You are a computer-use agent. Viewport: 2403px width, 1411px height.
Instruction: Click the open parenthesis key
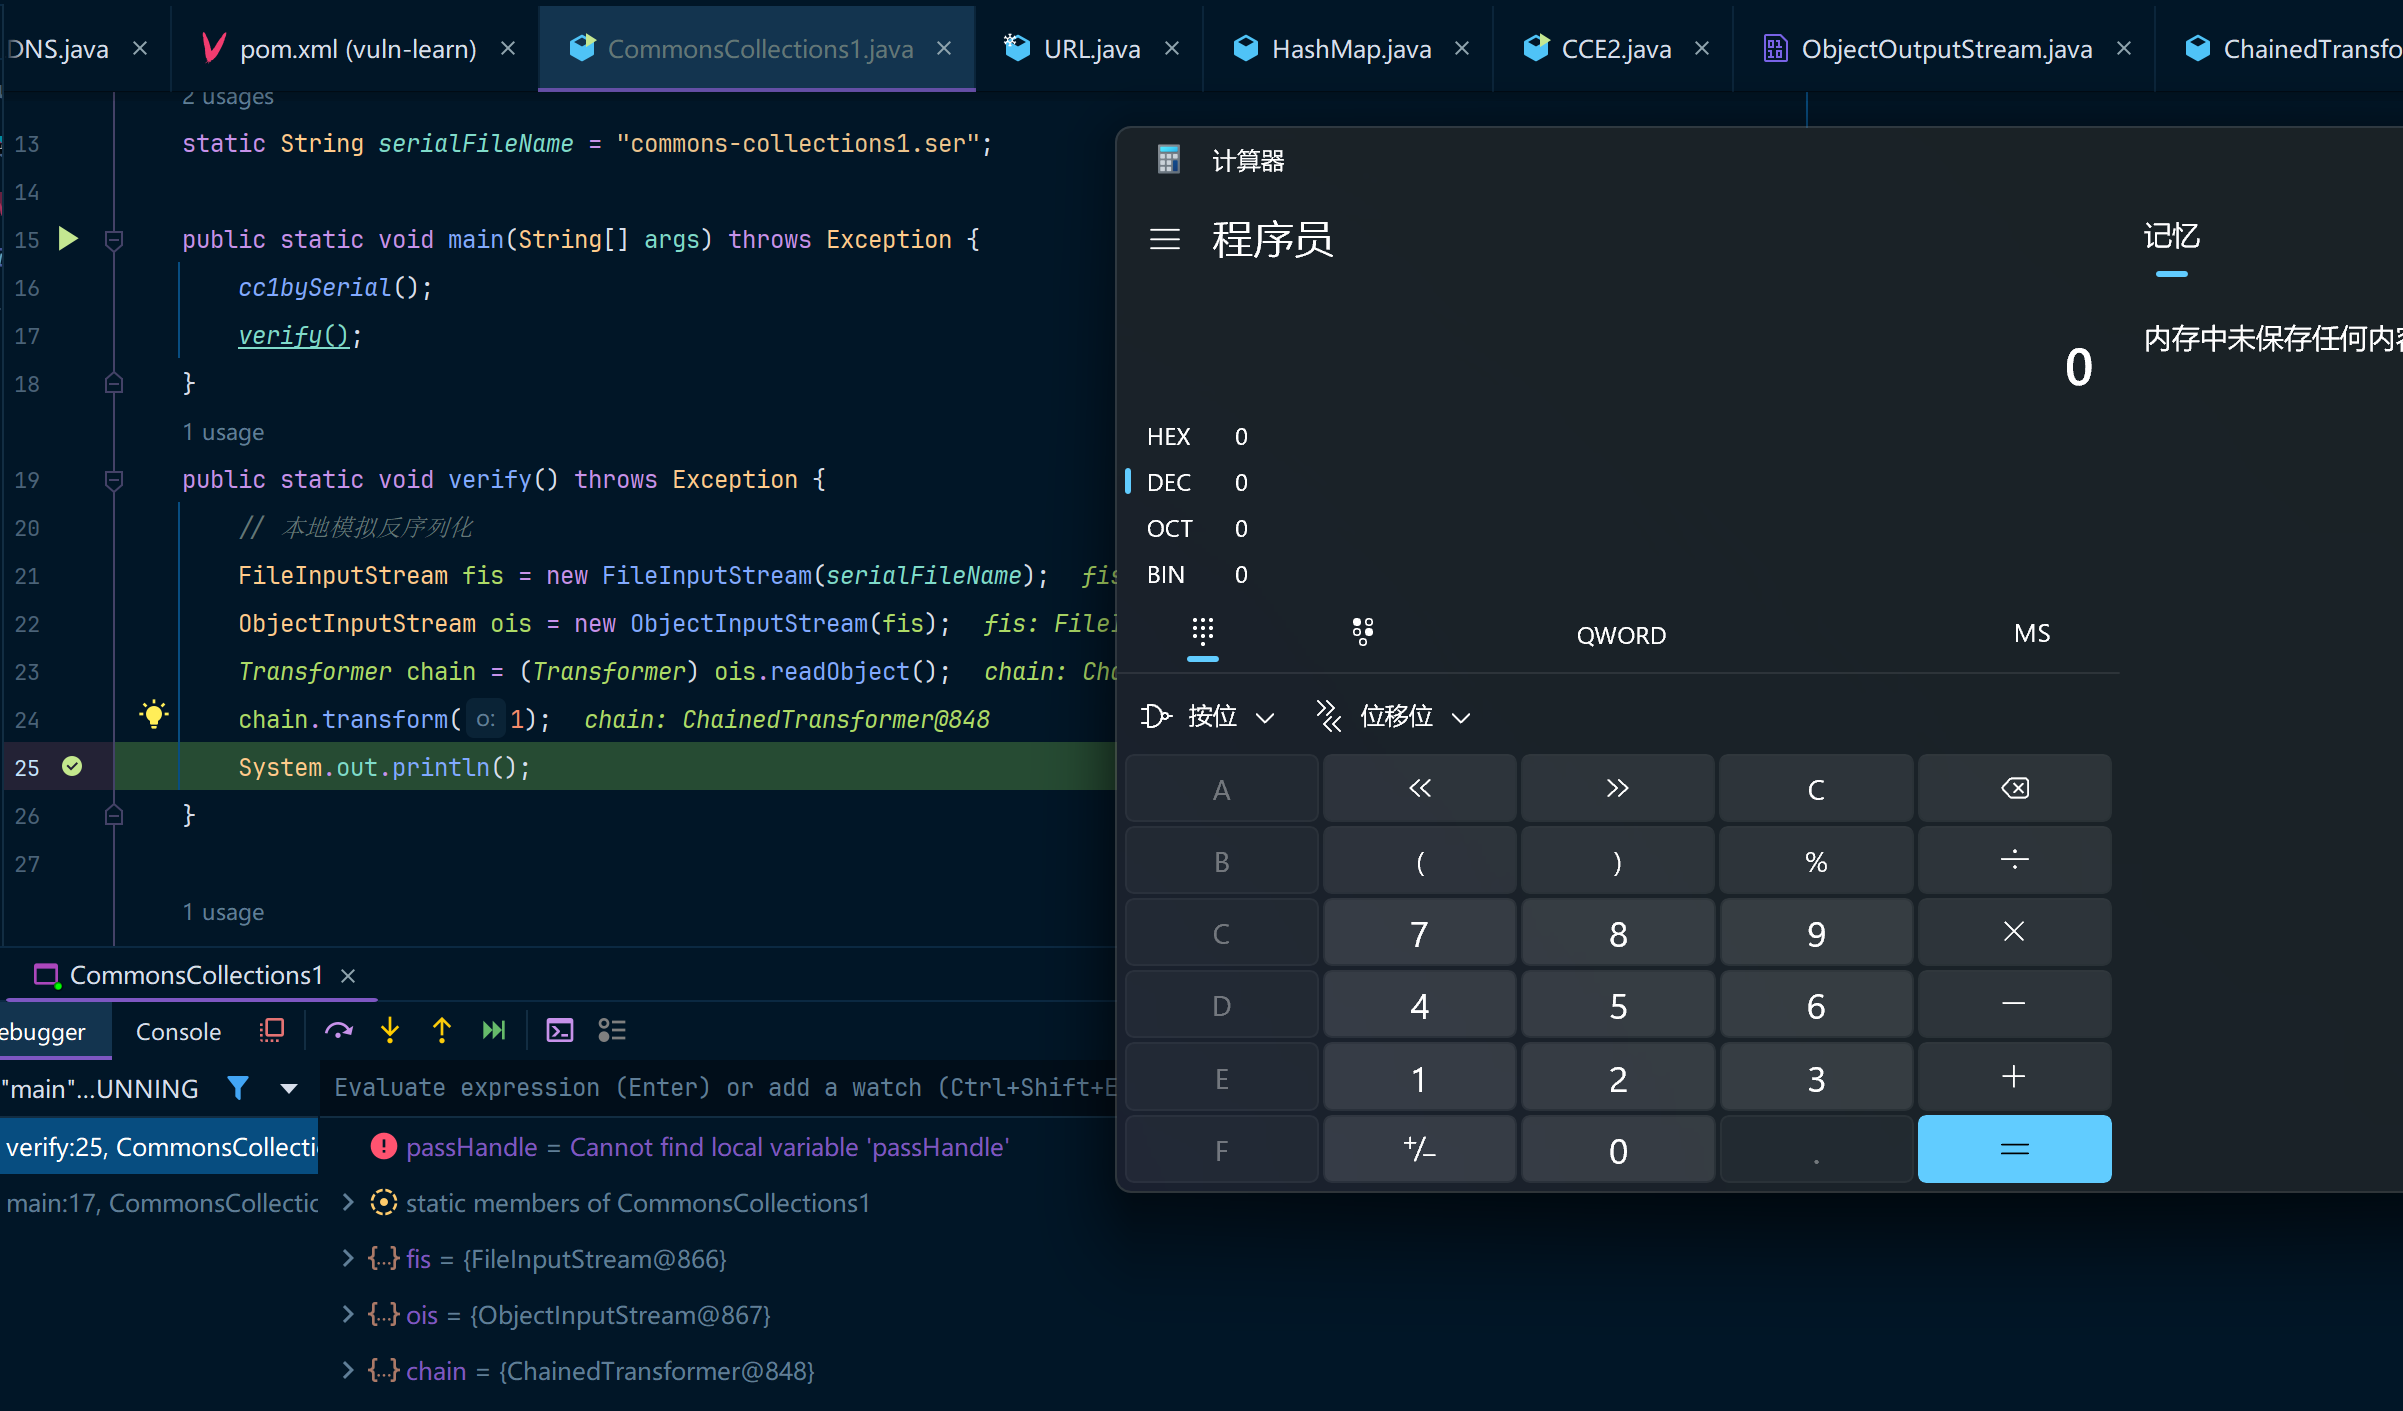[1419, 861]
